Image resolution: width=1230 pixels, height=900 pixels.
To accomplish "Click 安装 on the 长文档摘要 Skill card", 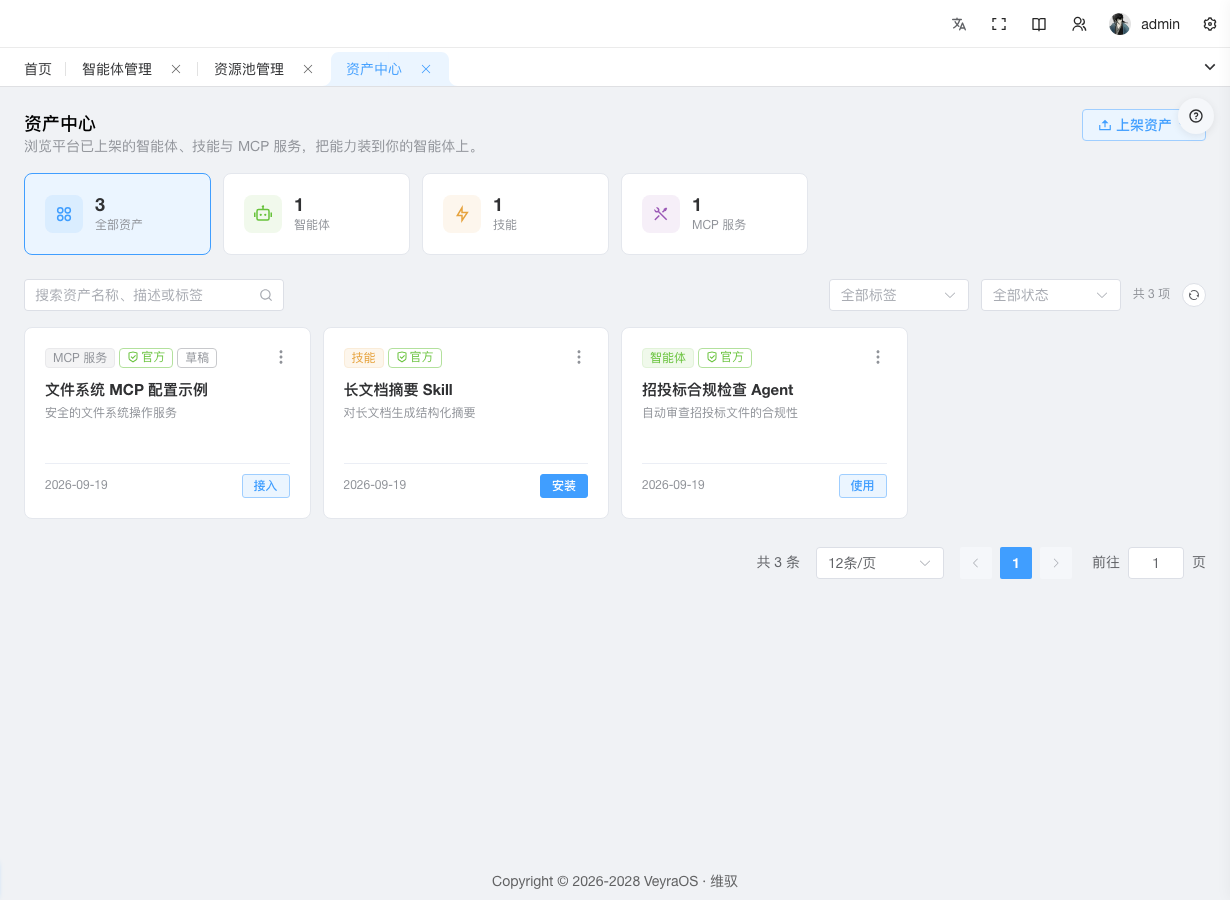I will 564,485.
